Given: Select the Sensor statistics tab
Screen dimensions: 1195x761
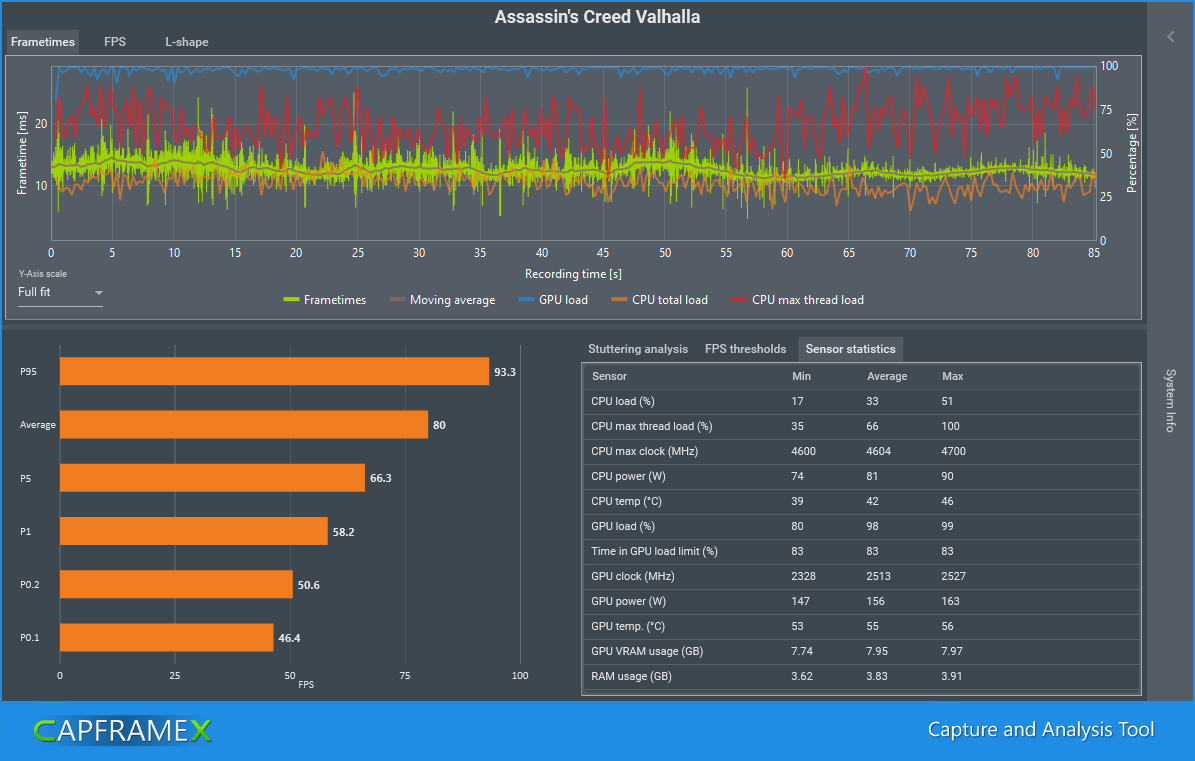Looking at the screenshot, I should coord(850,349).
